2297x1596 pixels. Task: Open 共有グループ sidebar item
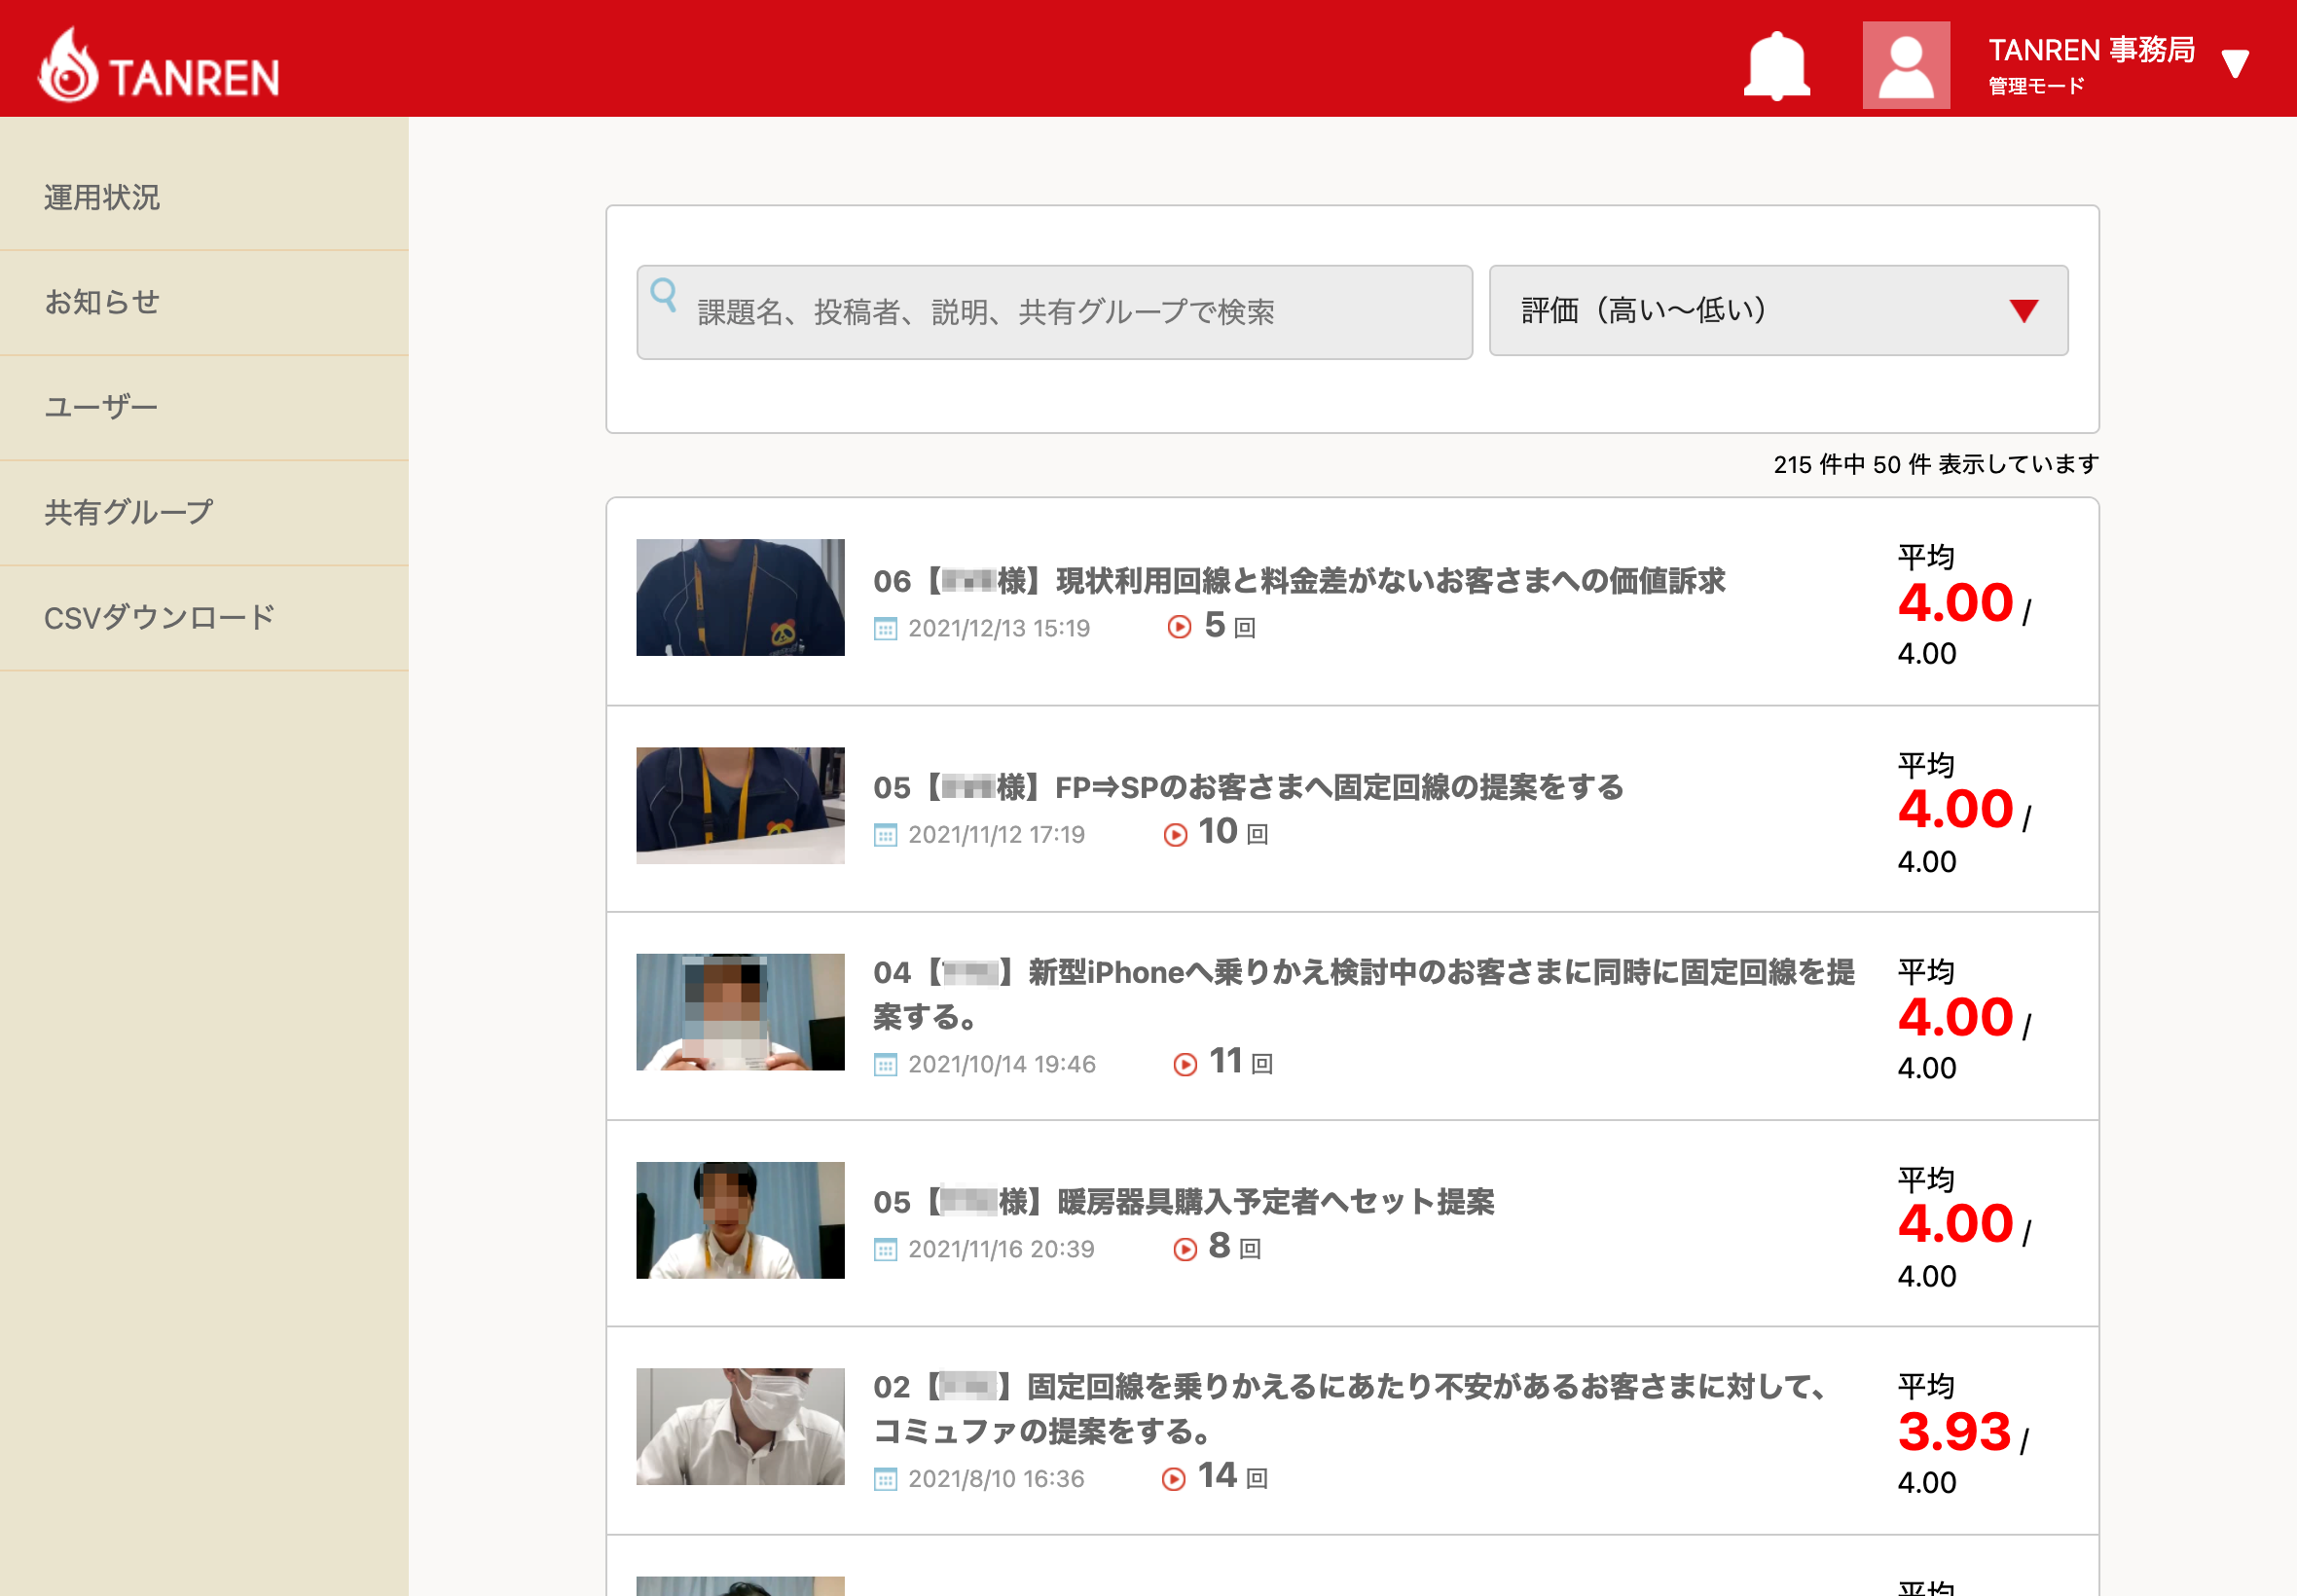128,512
